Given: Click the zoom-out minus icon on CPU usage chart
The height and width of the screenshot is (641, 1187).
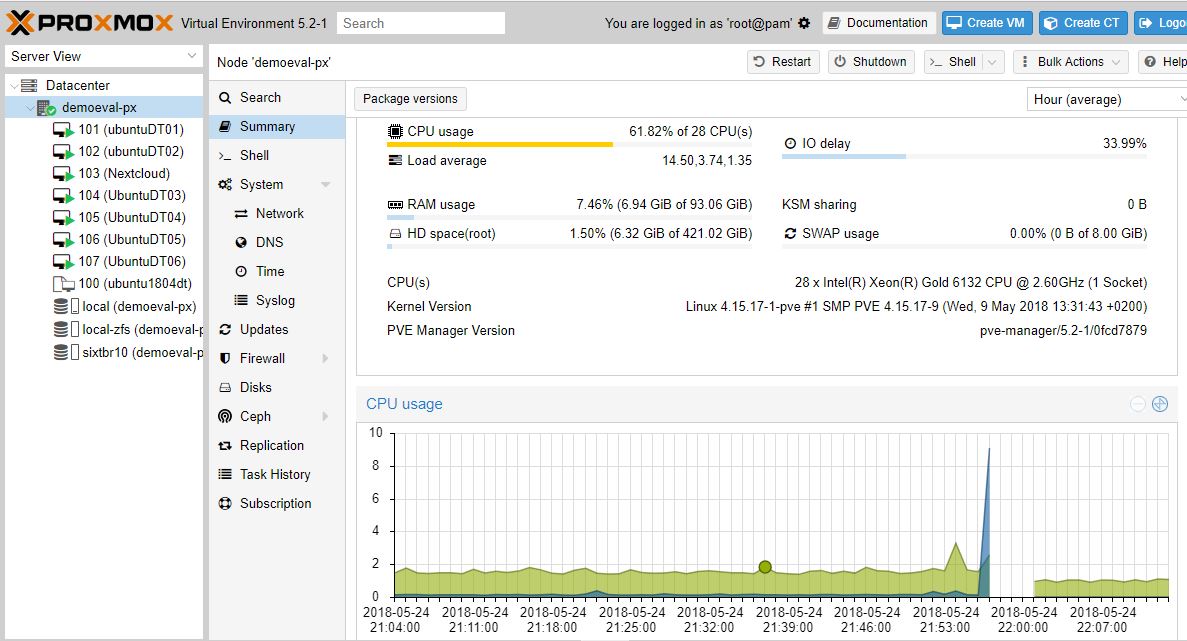Looking at the screenshot, I should 1138,404.
